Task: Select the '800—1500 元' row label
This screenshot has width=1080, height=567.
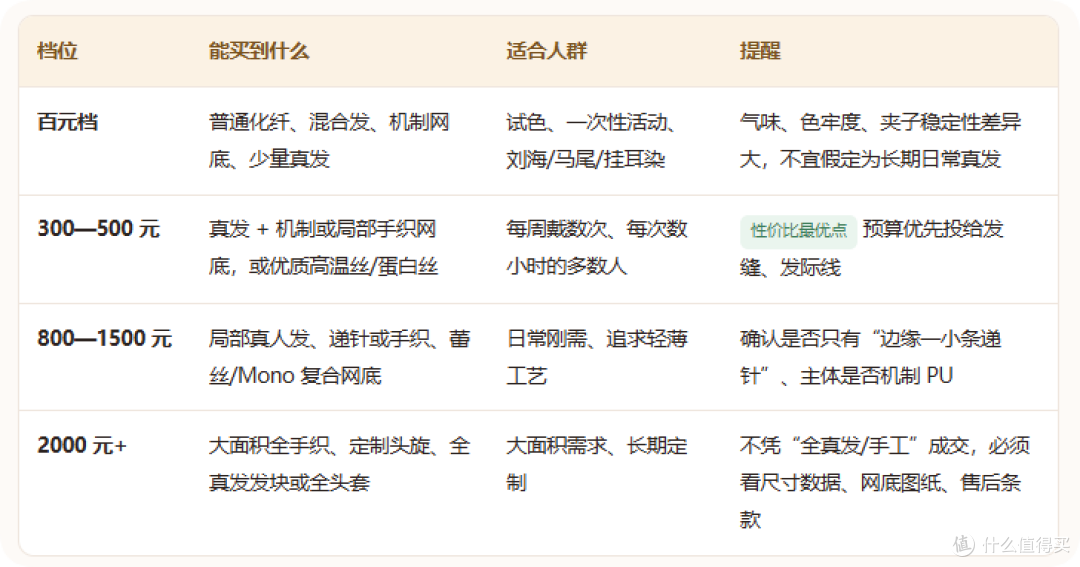Action: tap(104, 338)
